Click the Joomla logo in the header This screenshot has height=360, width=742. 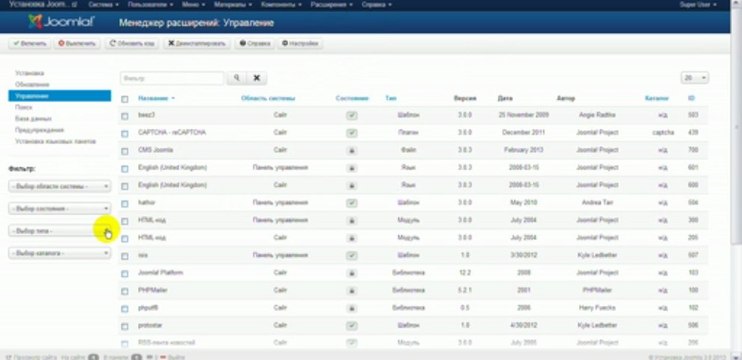tap(62, 22)
